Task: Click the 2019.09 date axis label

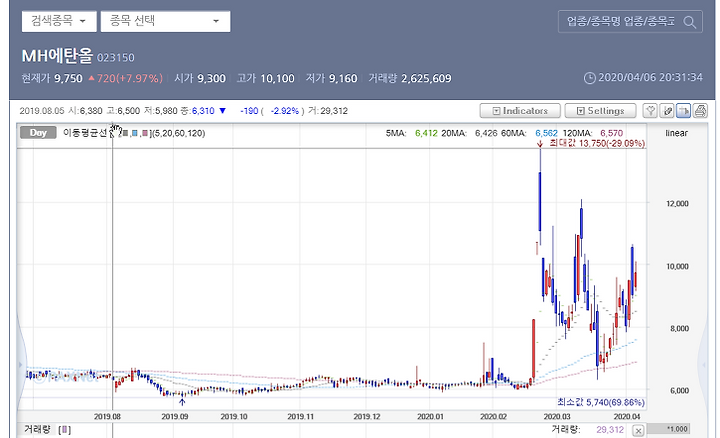Action: [x=175, y=417]
